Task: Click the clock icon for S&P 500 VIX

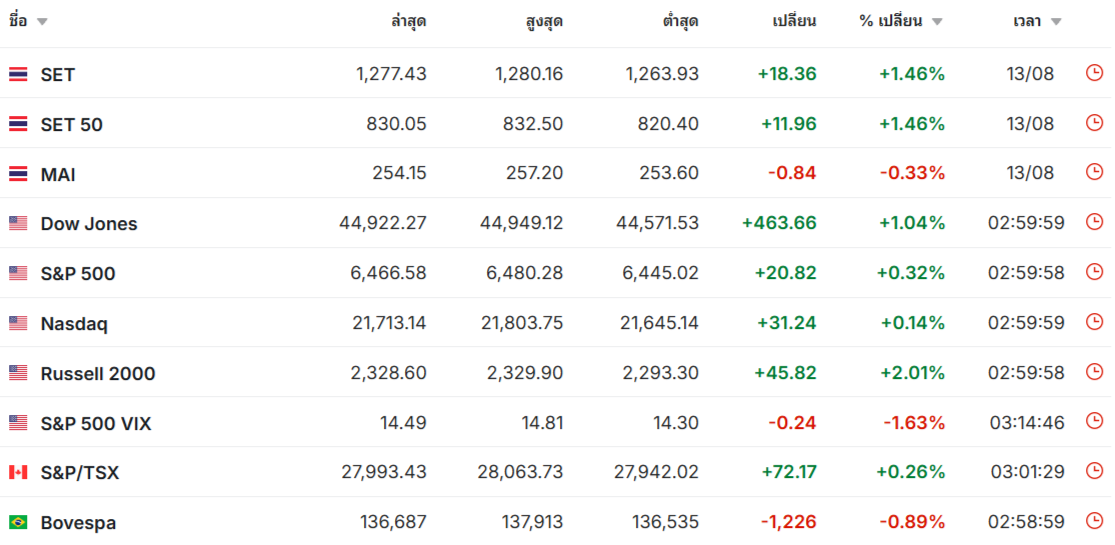Action: pos(1094,421)
